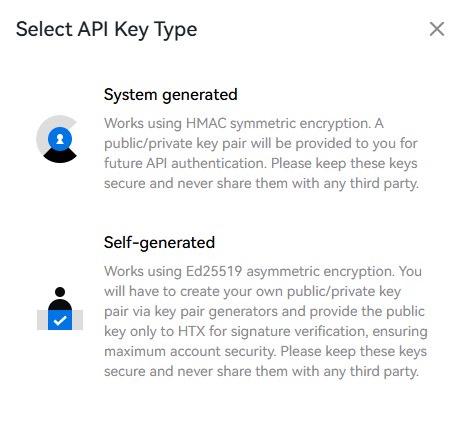
Task: Click 'future API authentication' text line
Action: pyautogui.click(x=185, y=163)
